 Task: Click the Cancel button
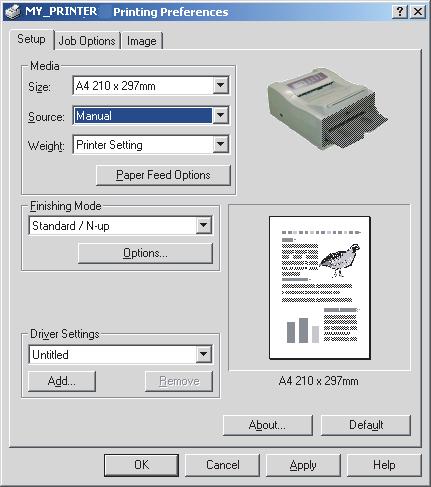[222, 465]
